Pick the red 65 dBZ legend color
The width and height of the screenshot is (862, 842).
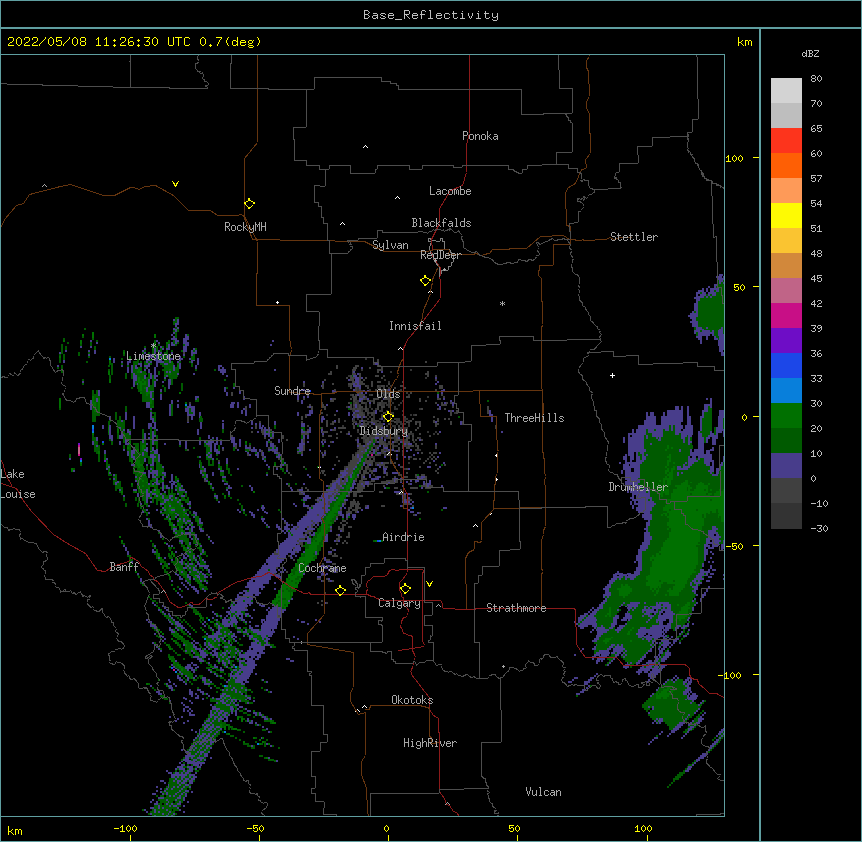[x=786, y=140]
